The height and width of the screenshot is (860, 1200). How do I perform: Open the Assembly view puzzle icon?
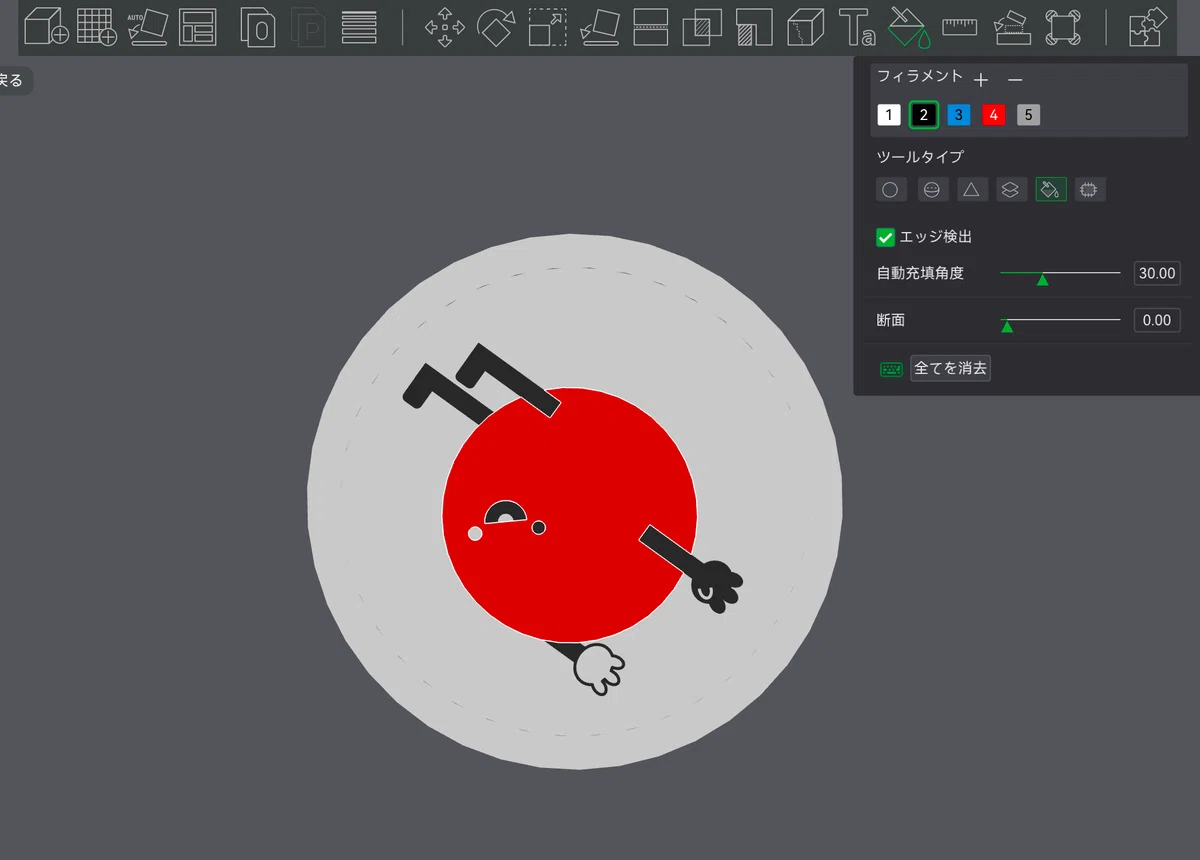[x=1146, y=27]
